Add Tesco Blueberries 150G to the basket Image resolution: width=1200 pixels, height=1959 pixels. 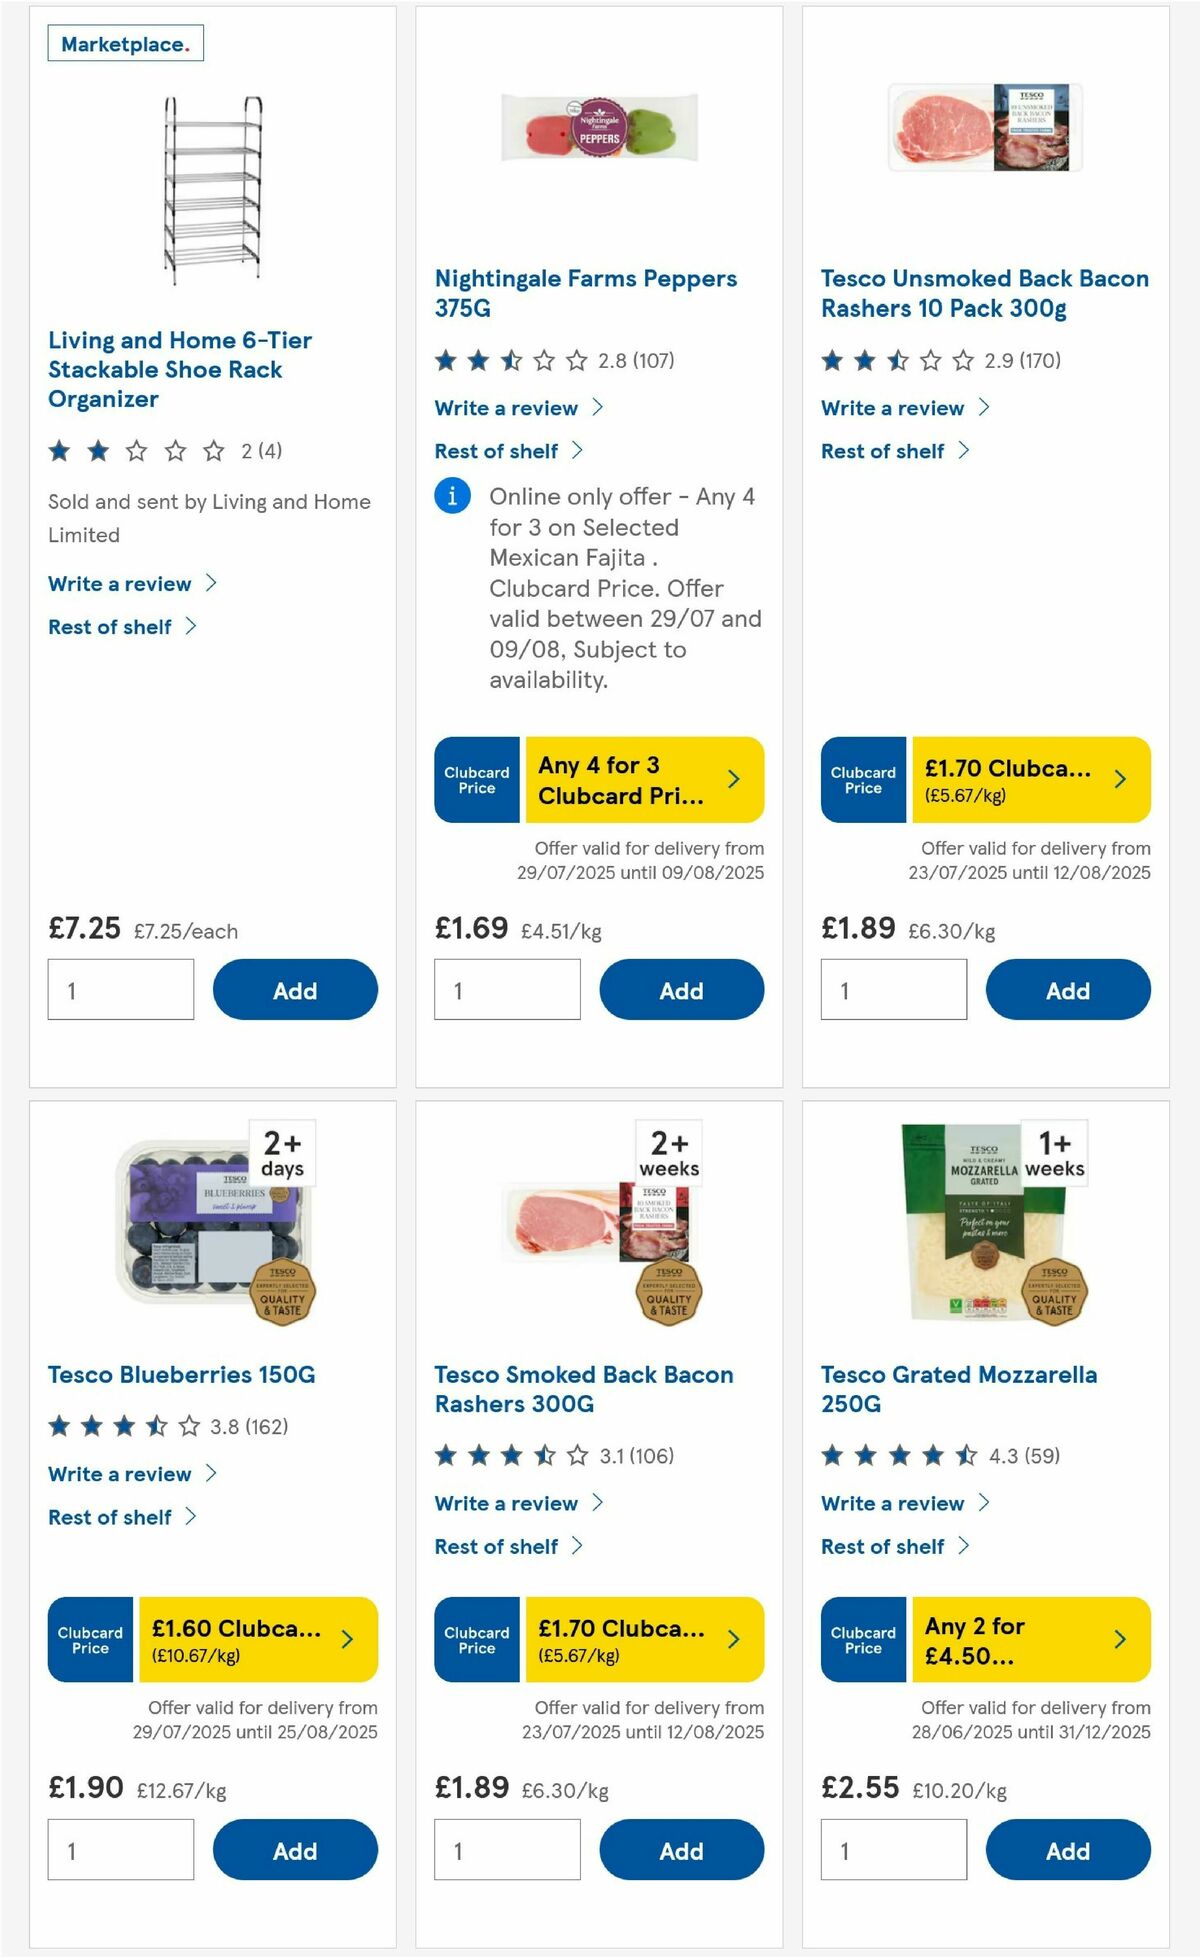coord(294,1849)
